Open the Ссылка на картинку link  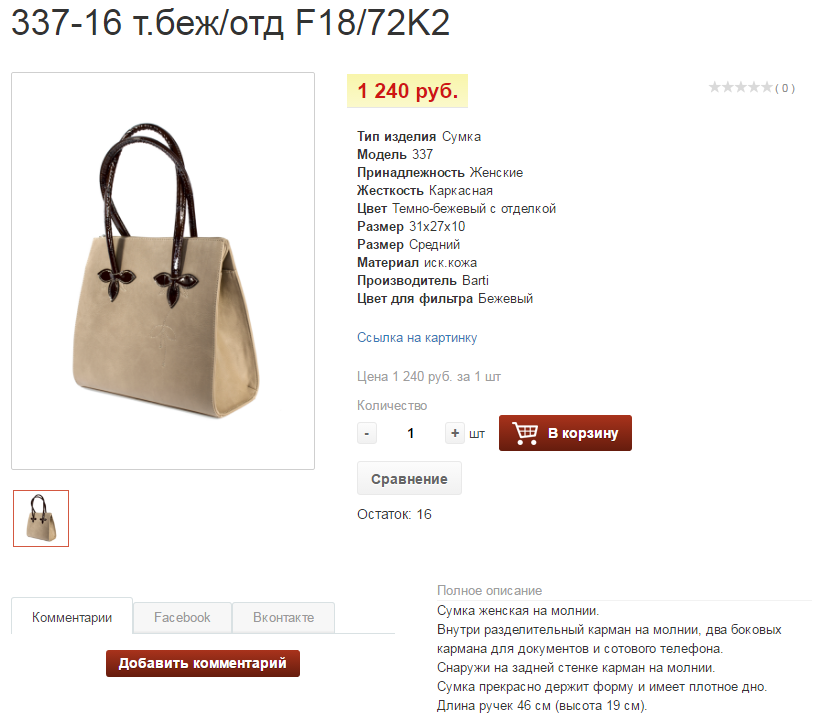(x=417, y=337)
